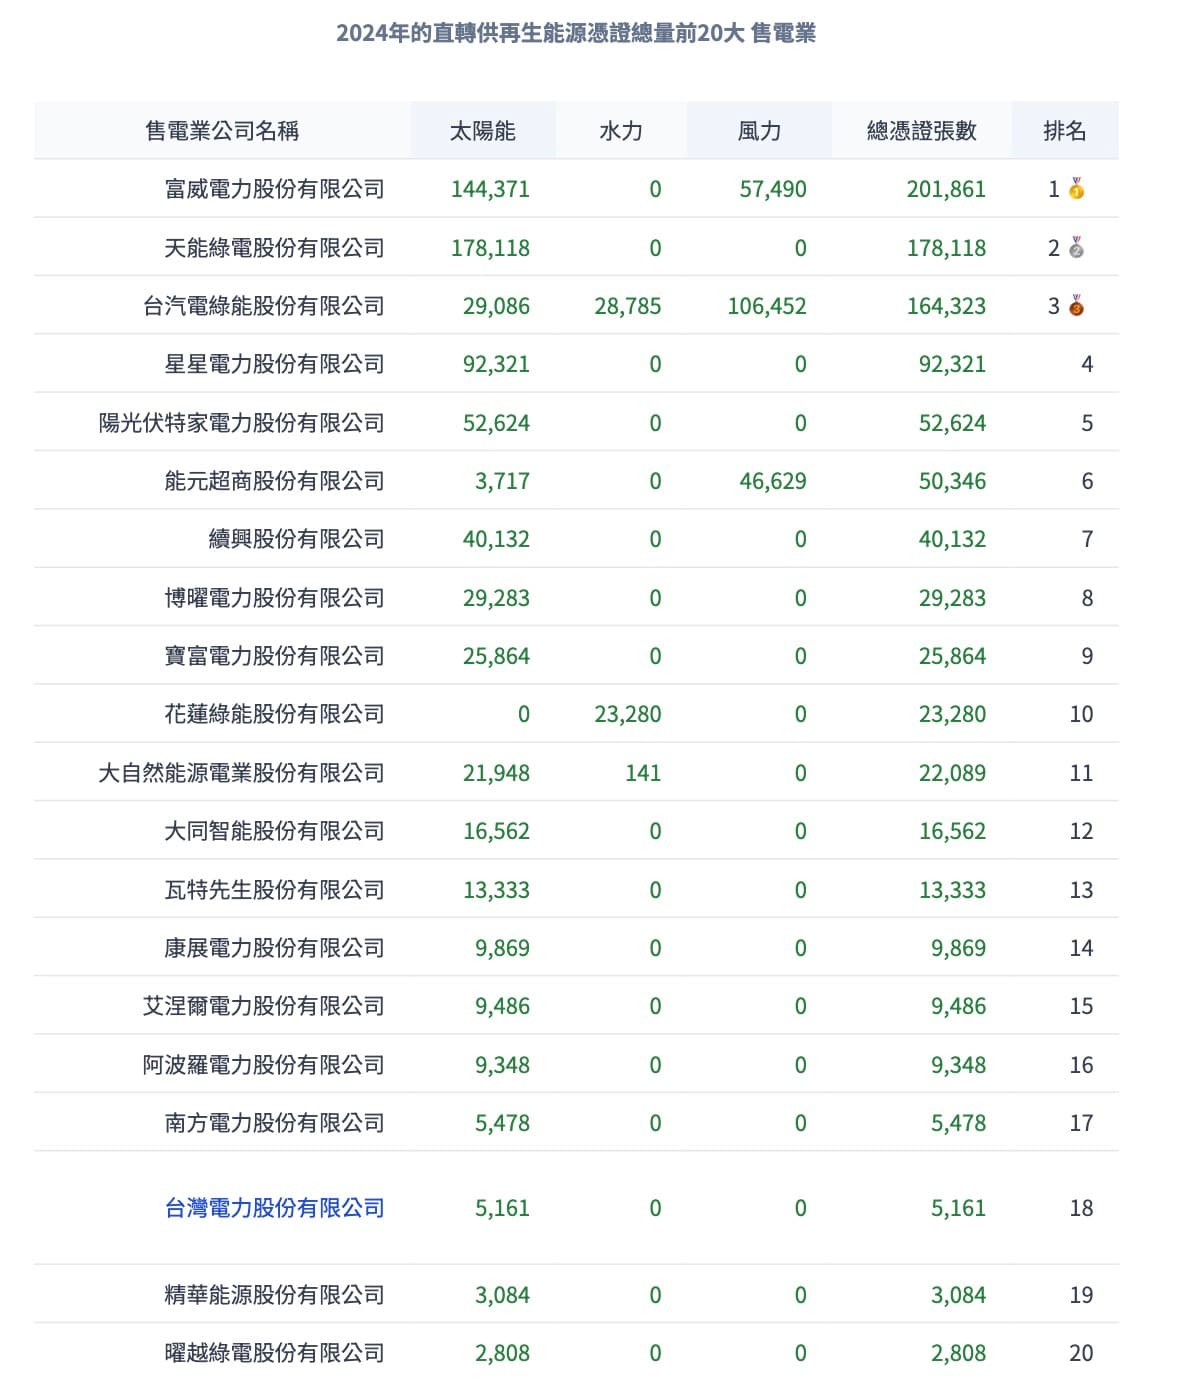The image size is (1178, 1396).
Task: Click the 總憑證張數 column header
Action: pos(921,131)
